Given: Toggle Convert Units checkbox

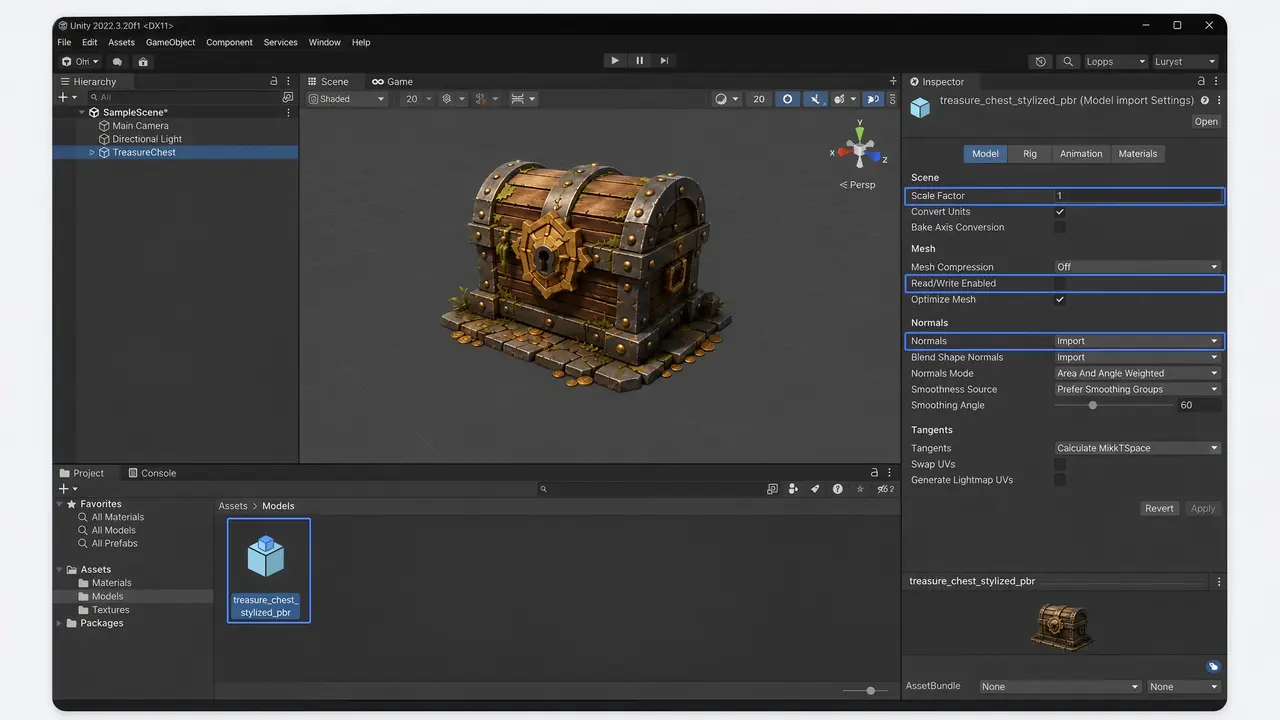Looking at the screenshot, I should (1060, 212).
